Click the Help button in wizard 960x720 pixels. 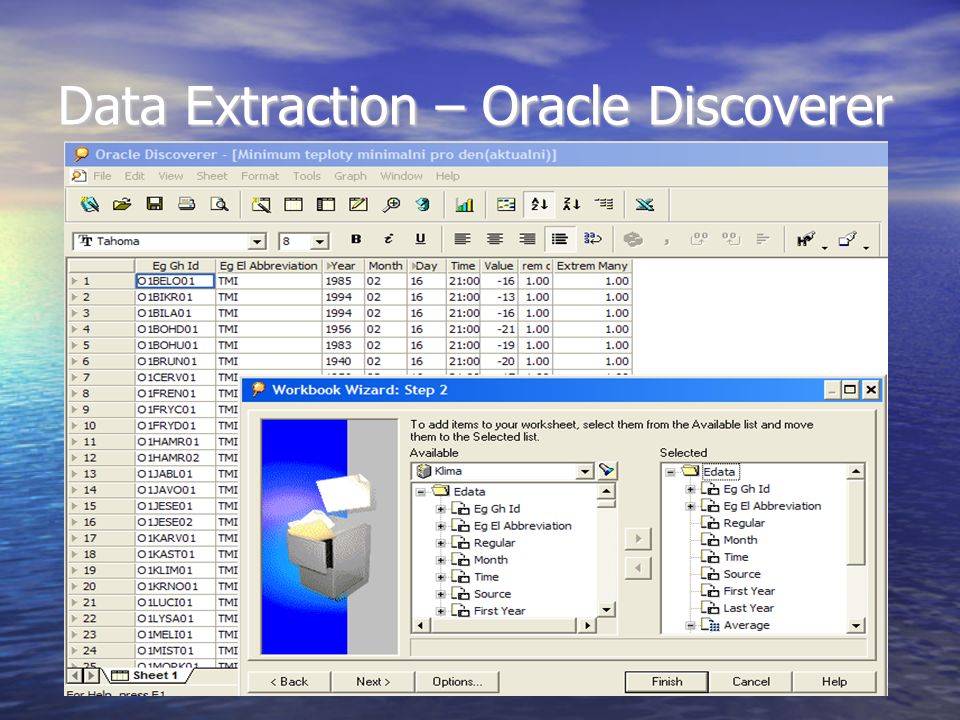[x=834, y=681]
